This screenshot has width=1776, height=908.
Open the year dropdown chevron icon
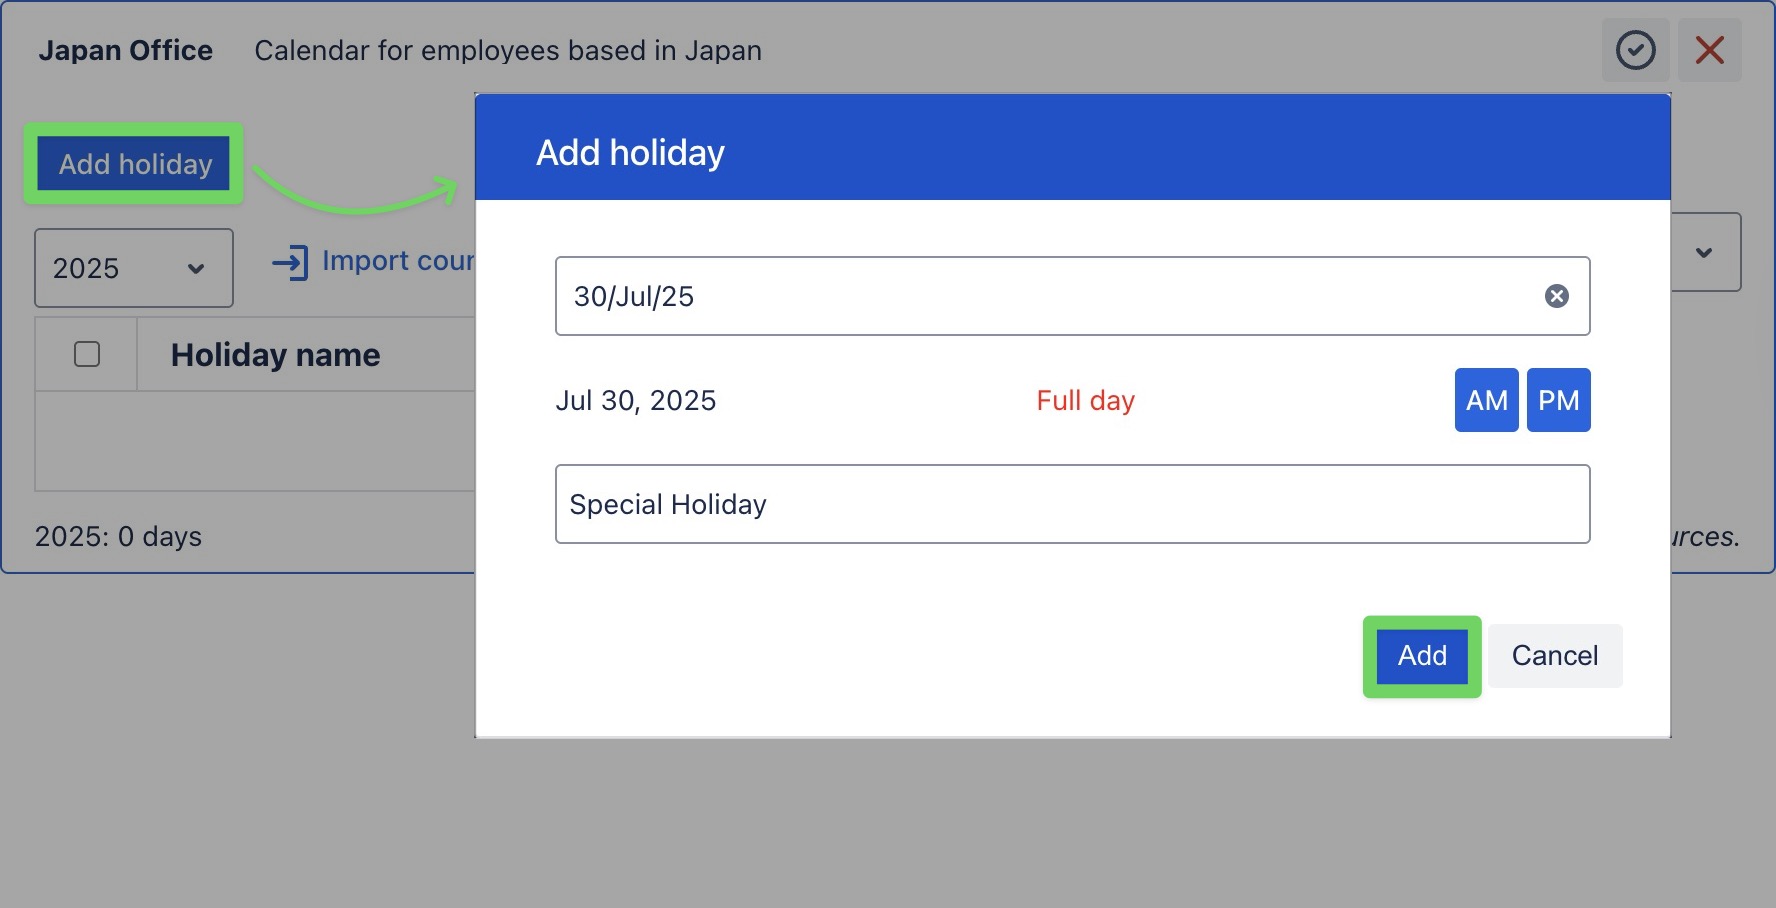[196, 268]
